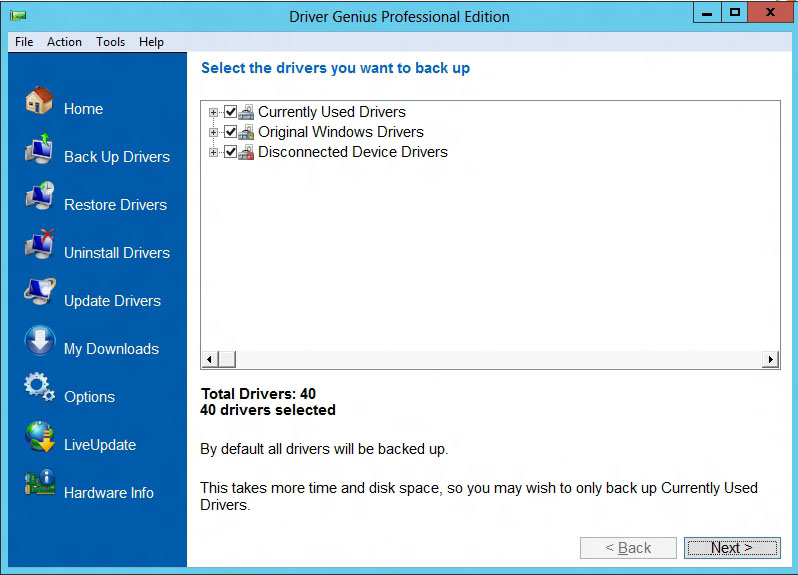Open the Back Up Drivers label
The width and height of the screenshot is (798, 575).
(x=117, y=157)
